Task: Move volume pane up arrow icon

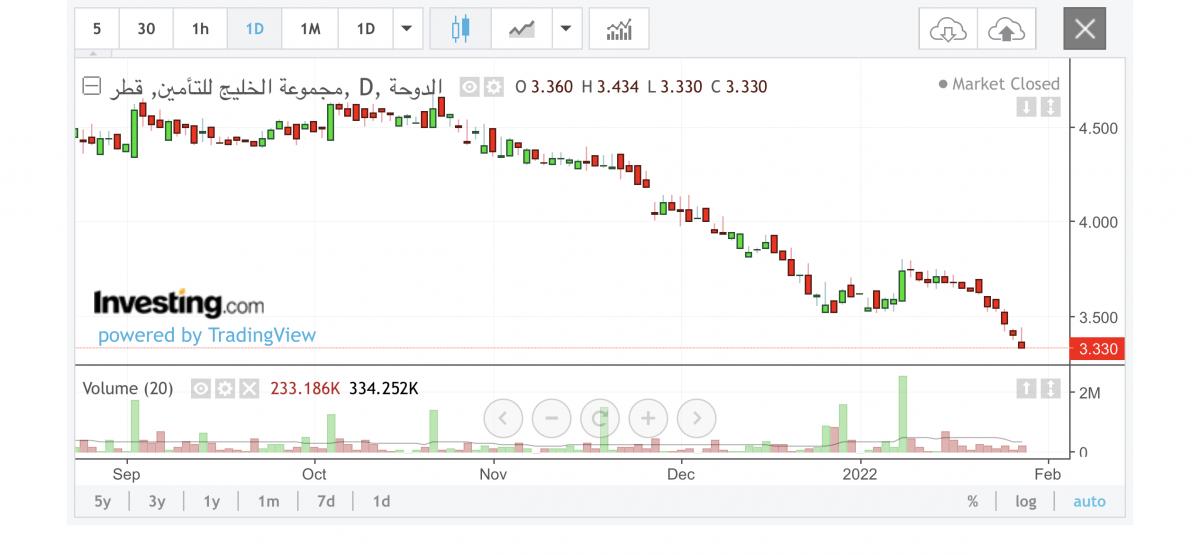Action: tap(1026, 388)
